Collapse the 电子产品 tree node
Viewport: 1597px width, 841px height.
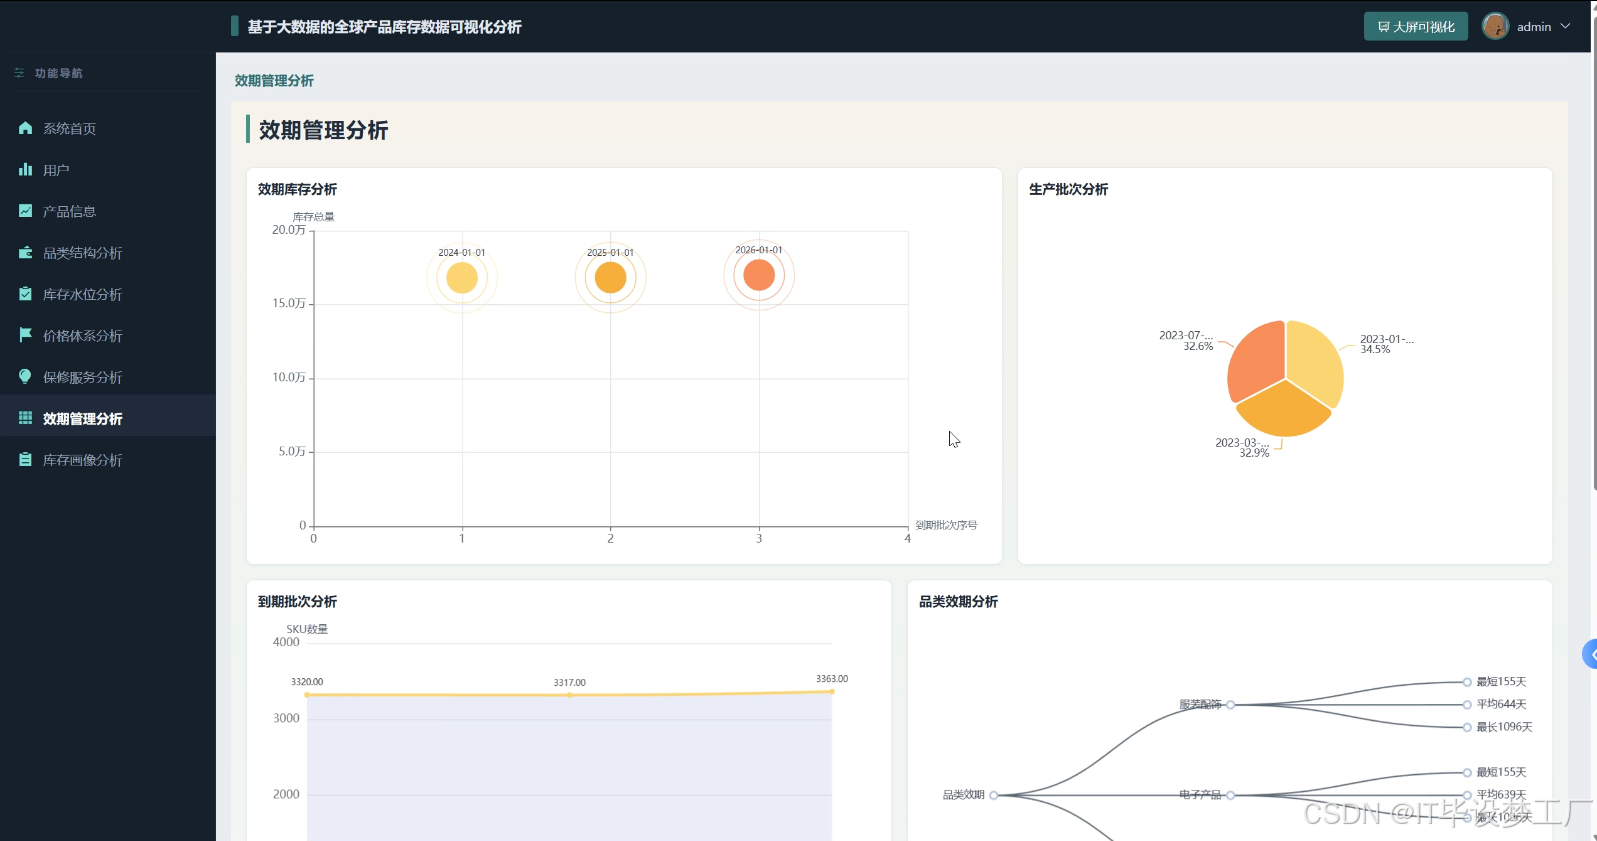1231,795
